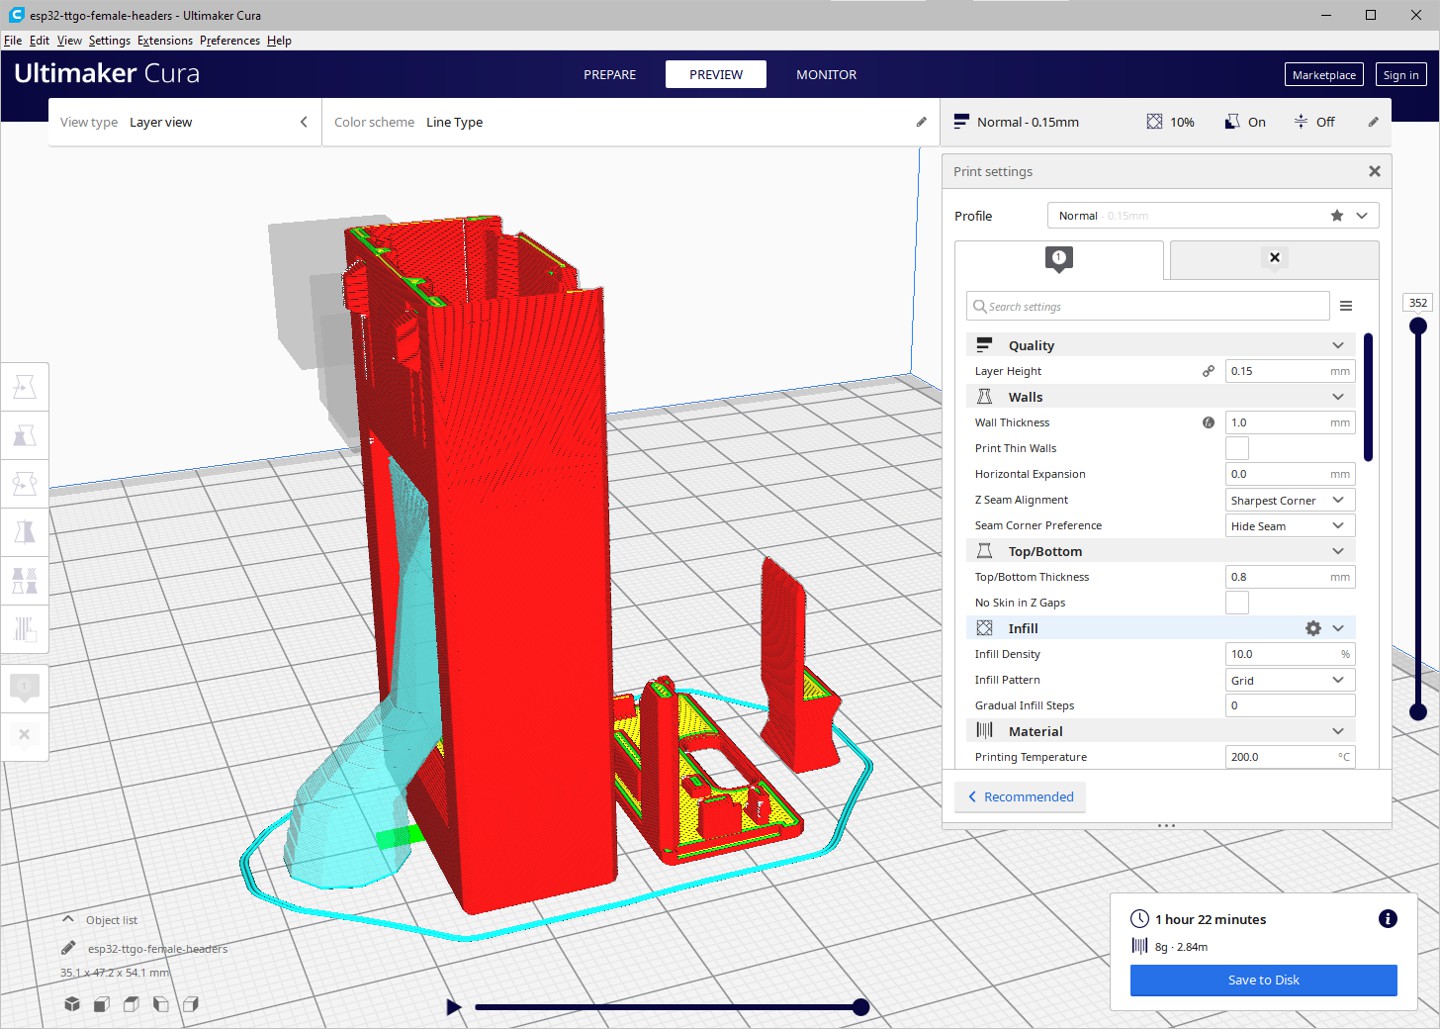Switch to disabled extruder tab

click(1274, 259)
